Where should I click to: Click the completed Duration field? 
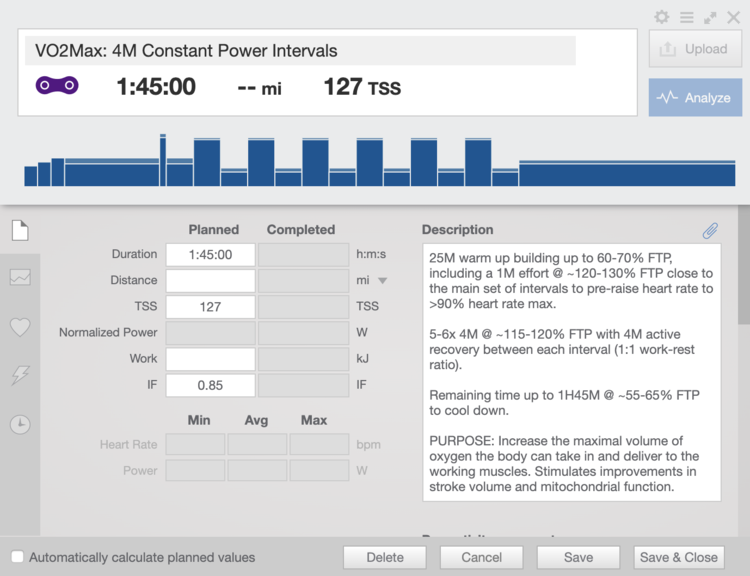(303, 255)
